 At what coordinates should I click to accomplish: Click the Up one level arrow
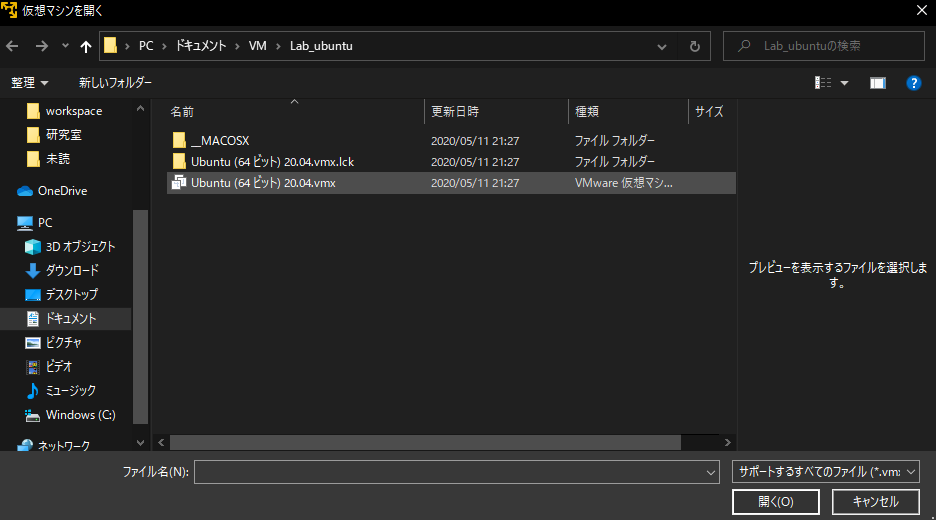tap(86, 46)
